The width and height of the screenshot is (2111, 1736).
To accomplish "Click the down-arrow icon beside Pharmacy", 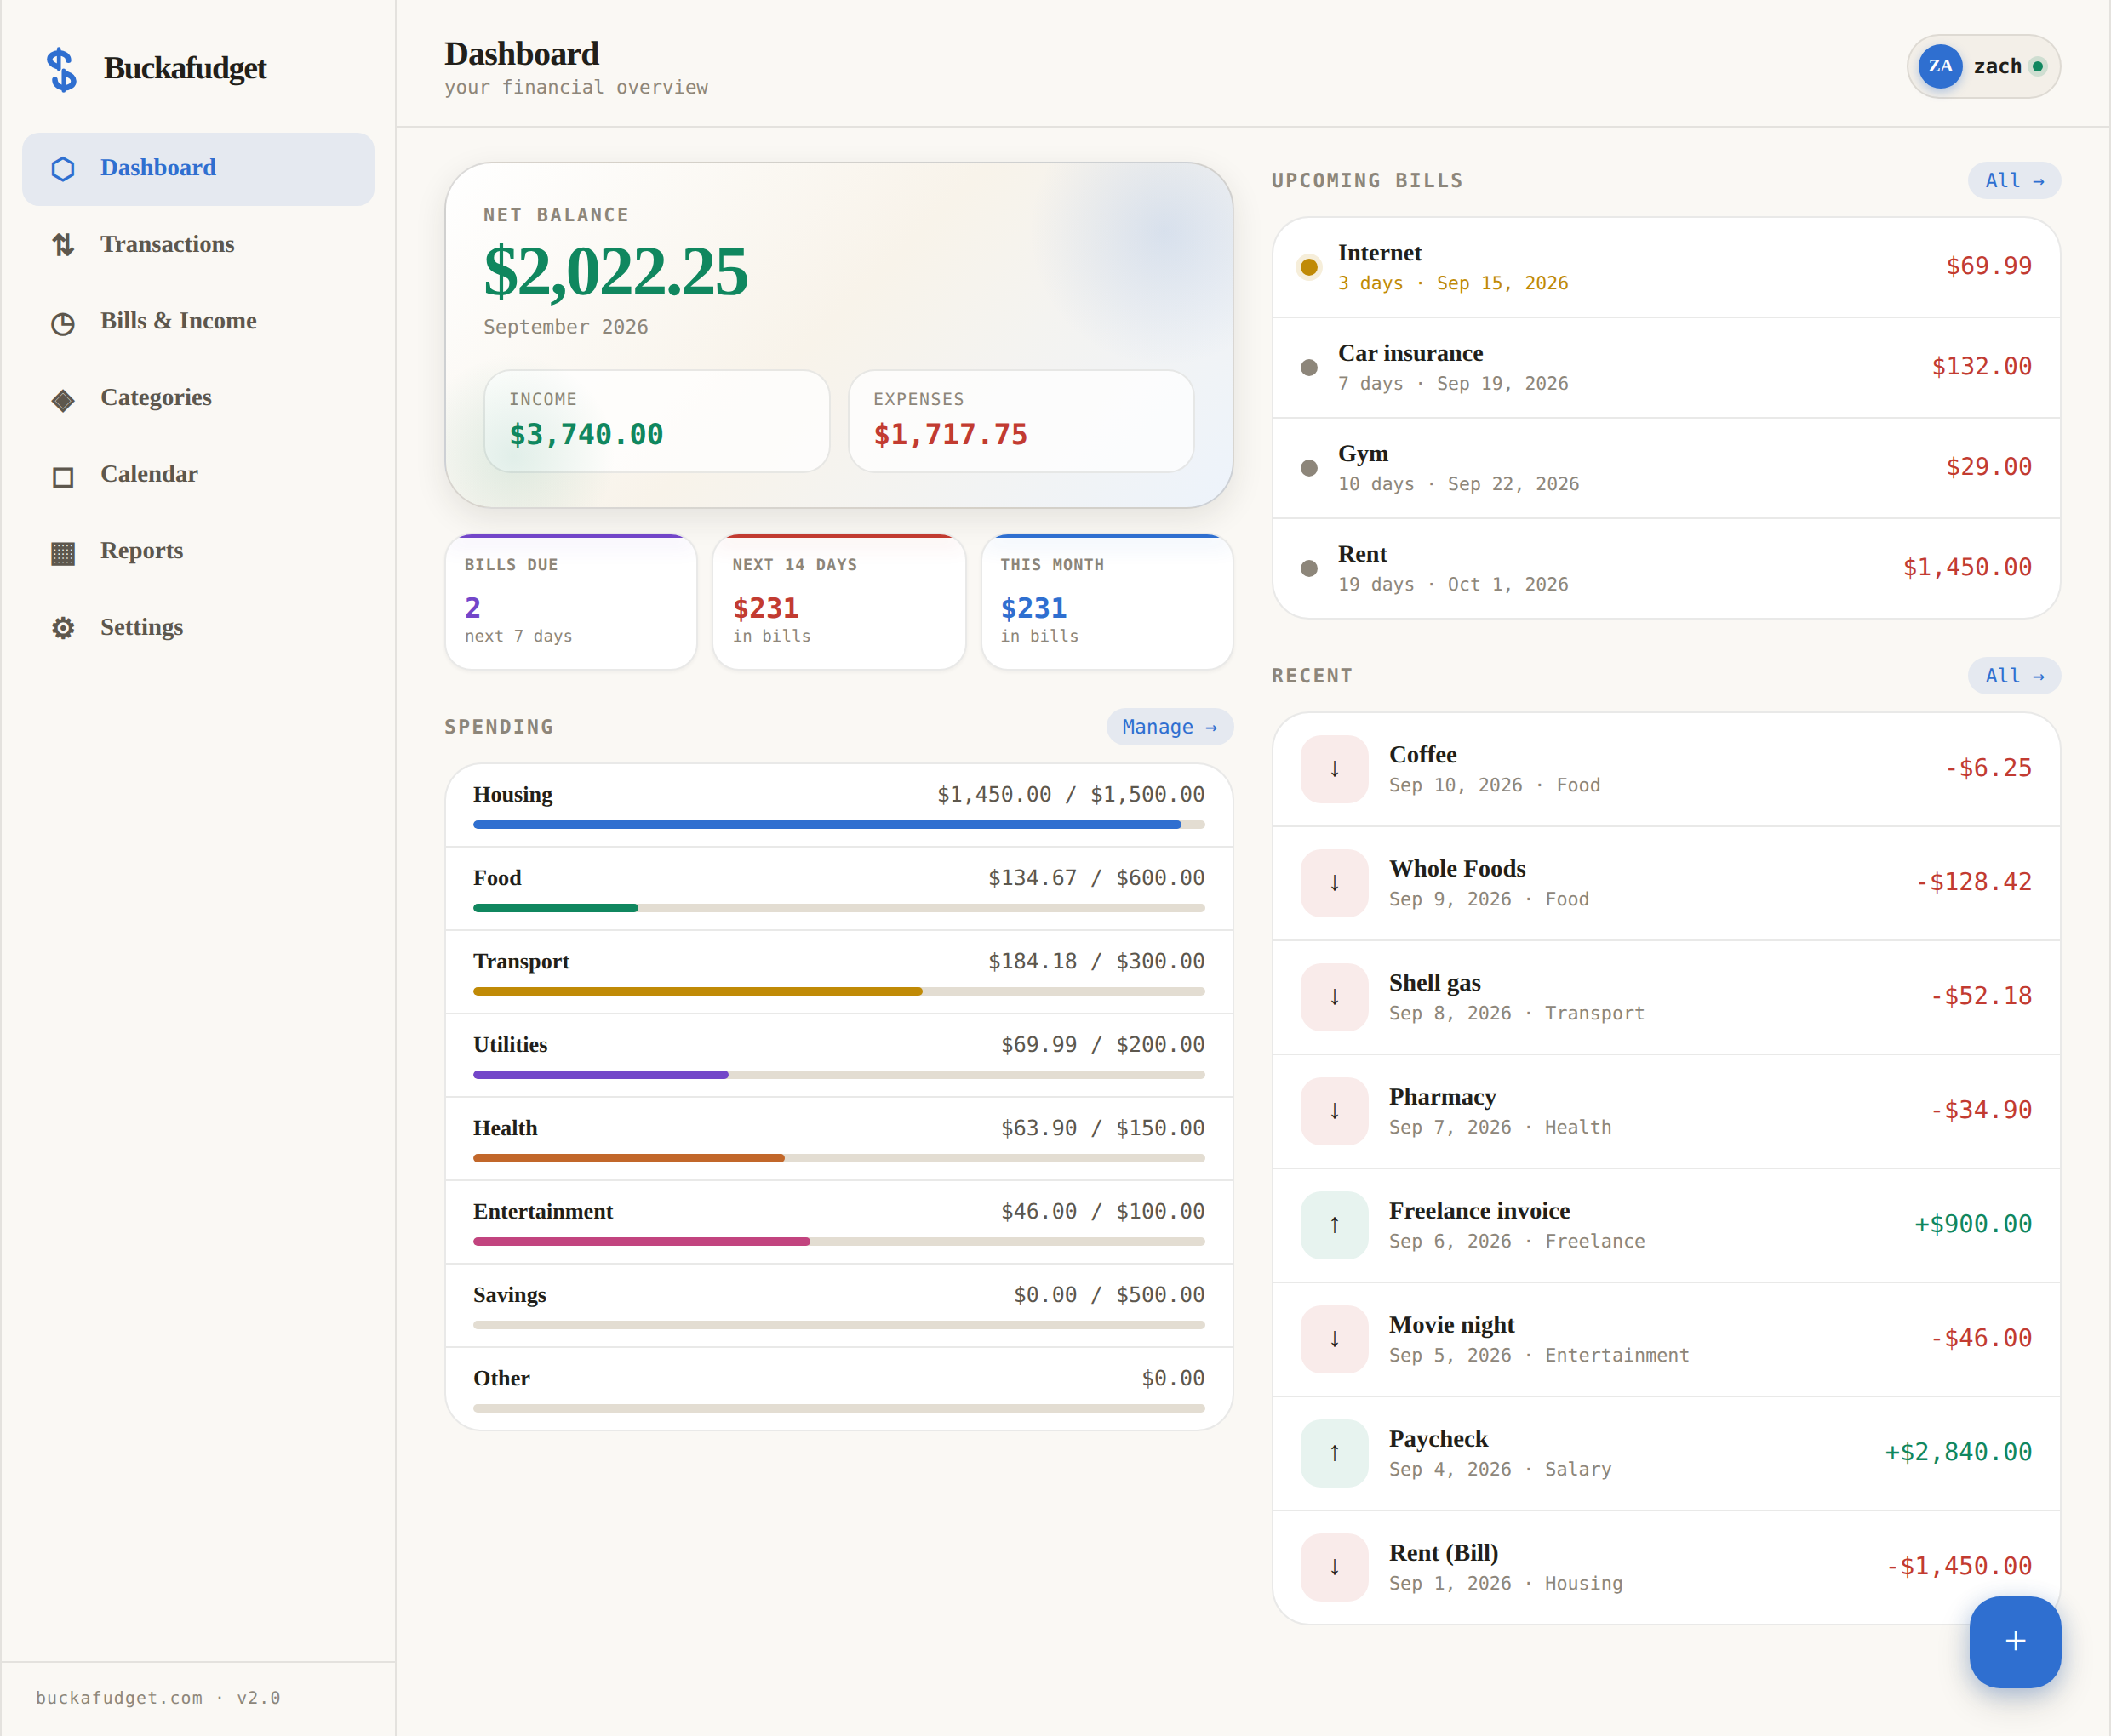I will [1334, 1111].
